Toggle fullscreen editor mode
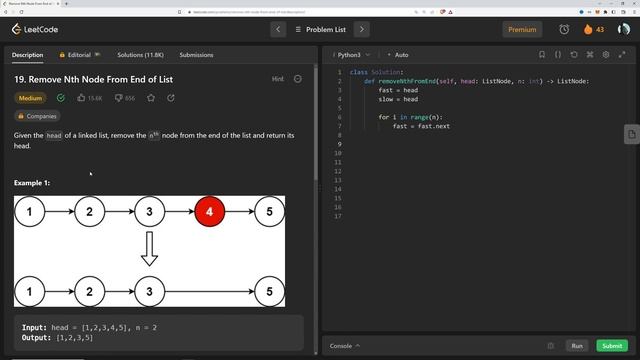640x360 pixels. pos(622,54)
